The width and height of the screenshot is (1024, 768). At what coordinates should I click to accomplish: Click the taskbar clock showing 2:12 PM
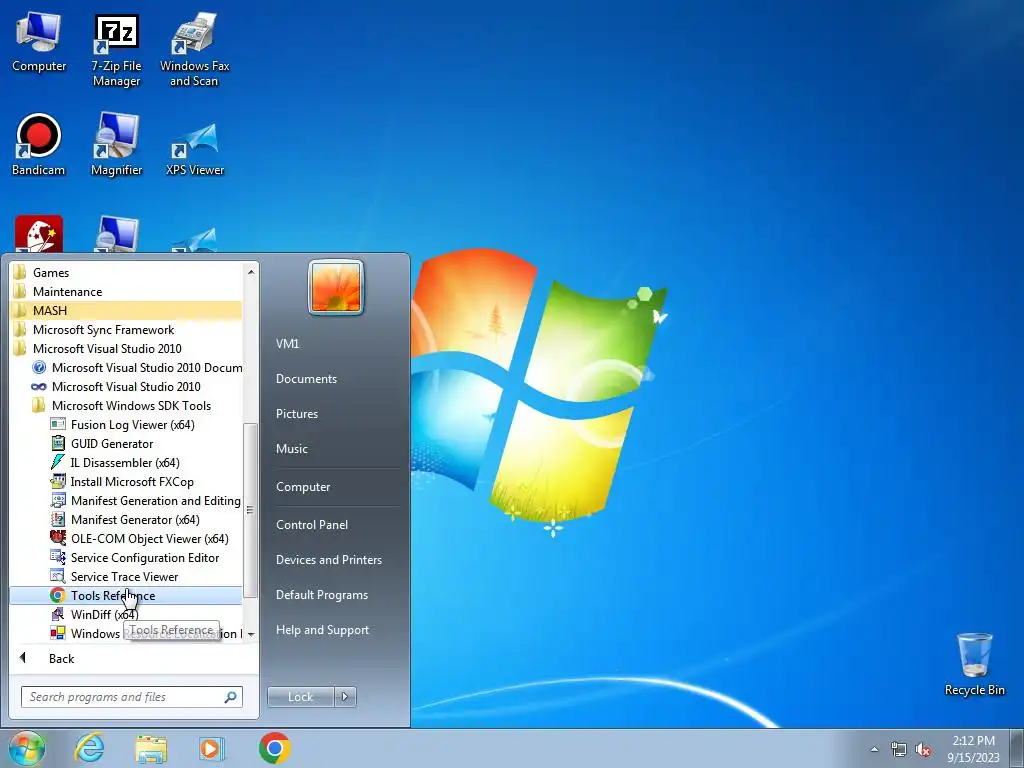[973, 748]
